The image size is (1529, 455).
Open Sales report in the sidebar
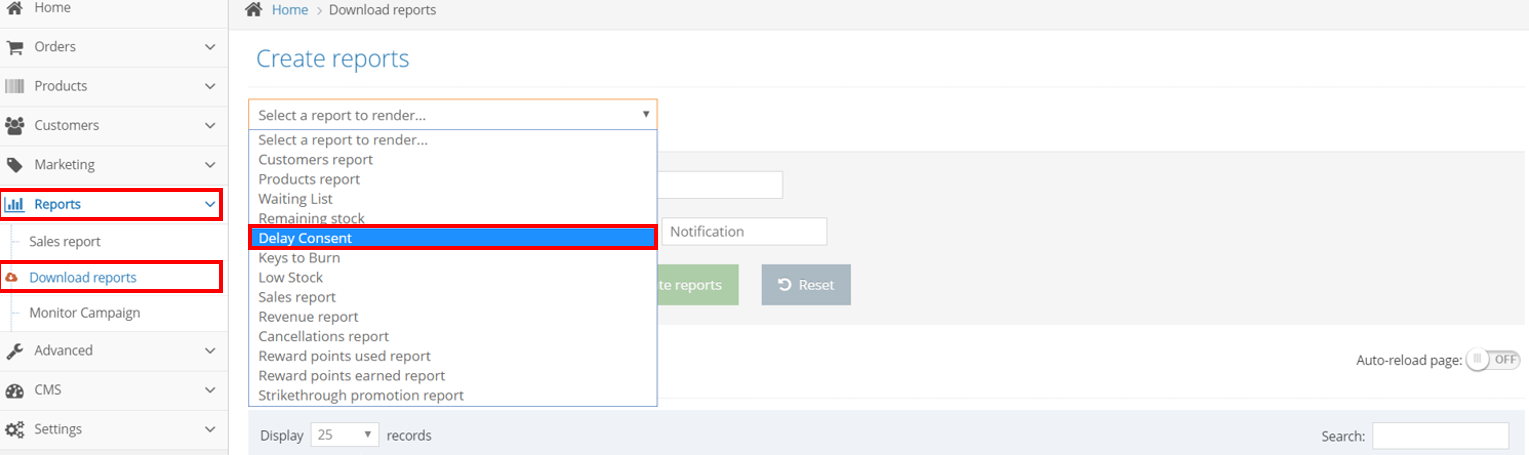pos(65,242)
